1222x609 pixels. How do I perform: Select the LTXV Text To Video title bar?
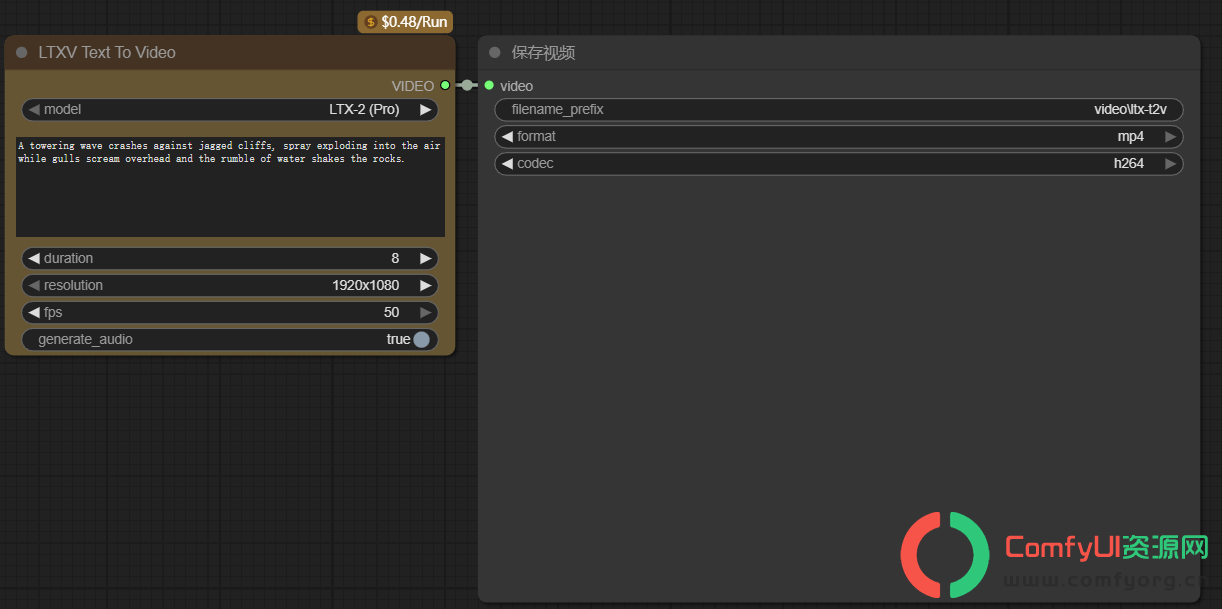(x=230, y=52)
